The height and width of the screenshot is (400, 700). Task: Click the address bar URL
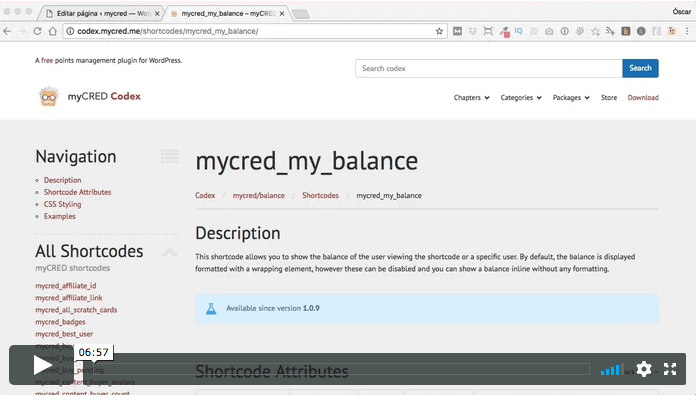tap(168, 31)
